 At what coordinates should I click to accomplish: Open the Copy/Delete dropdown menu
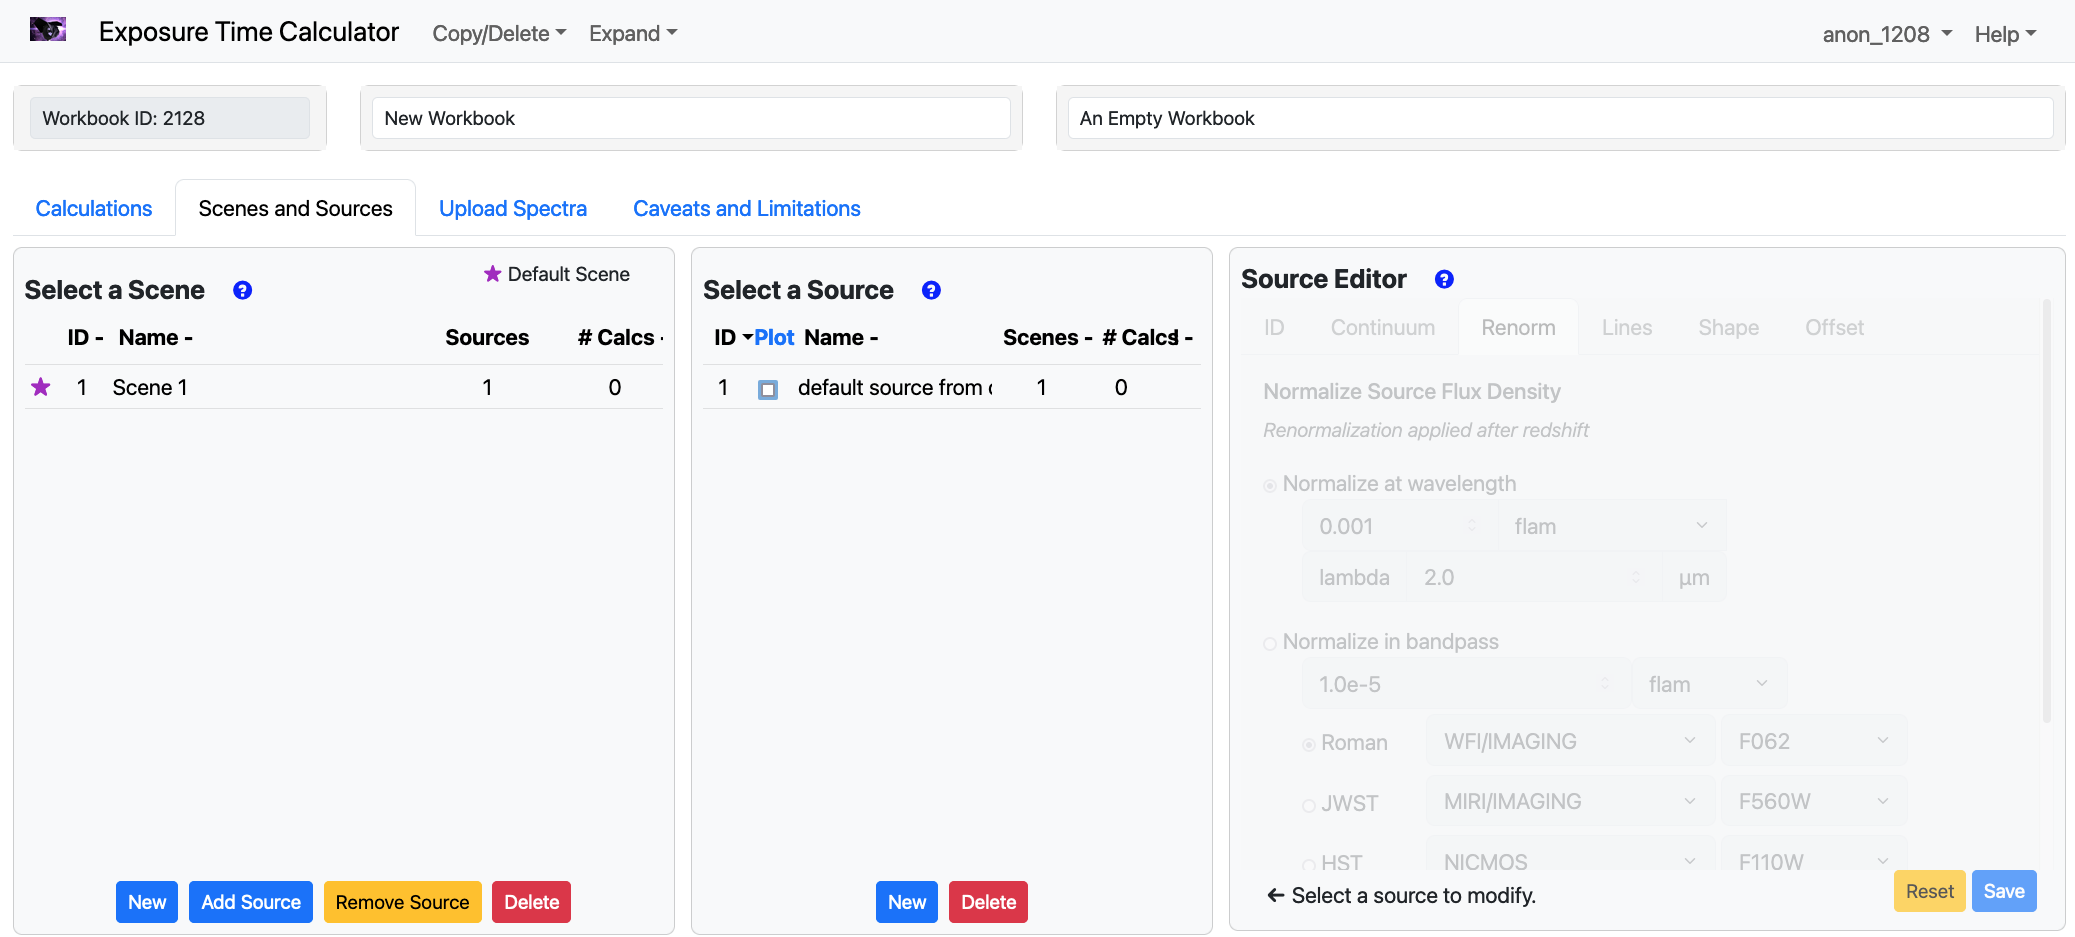pos(498,33)
